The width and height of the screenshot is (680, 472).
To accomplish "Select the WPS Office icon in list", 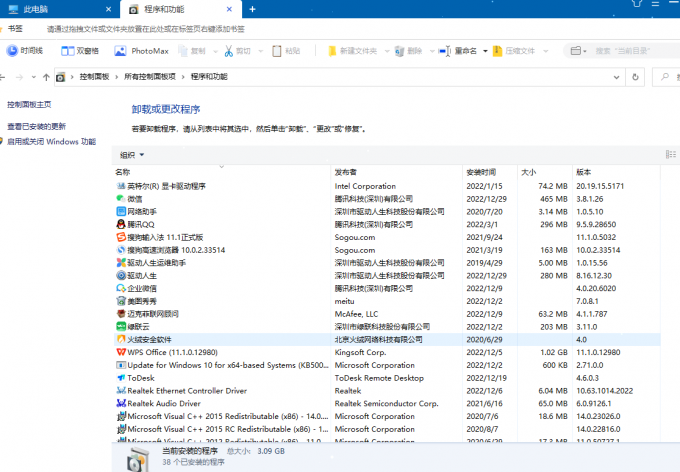I will click(121, 353).
